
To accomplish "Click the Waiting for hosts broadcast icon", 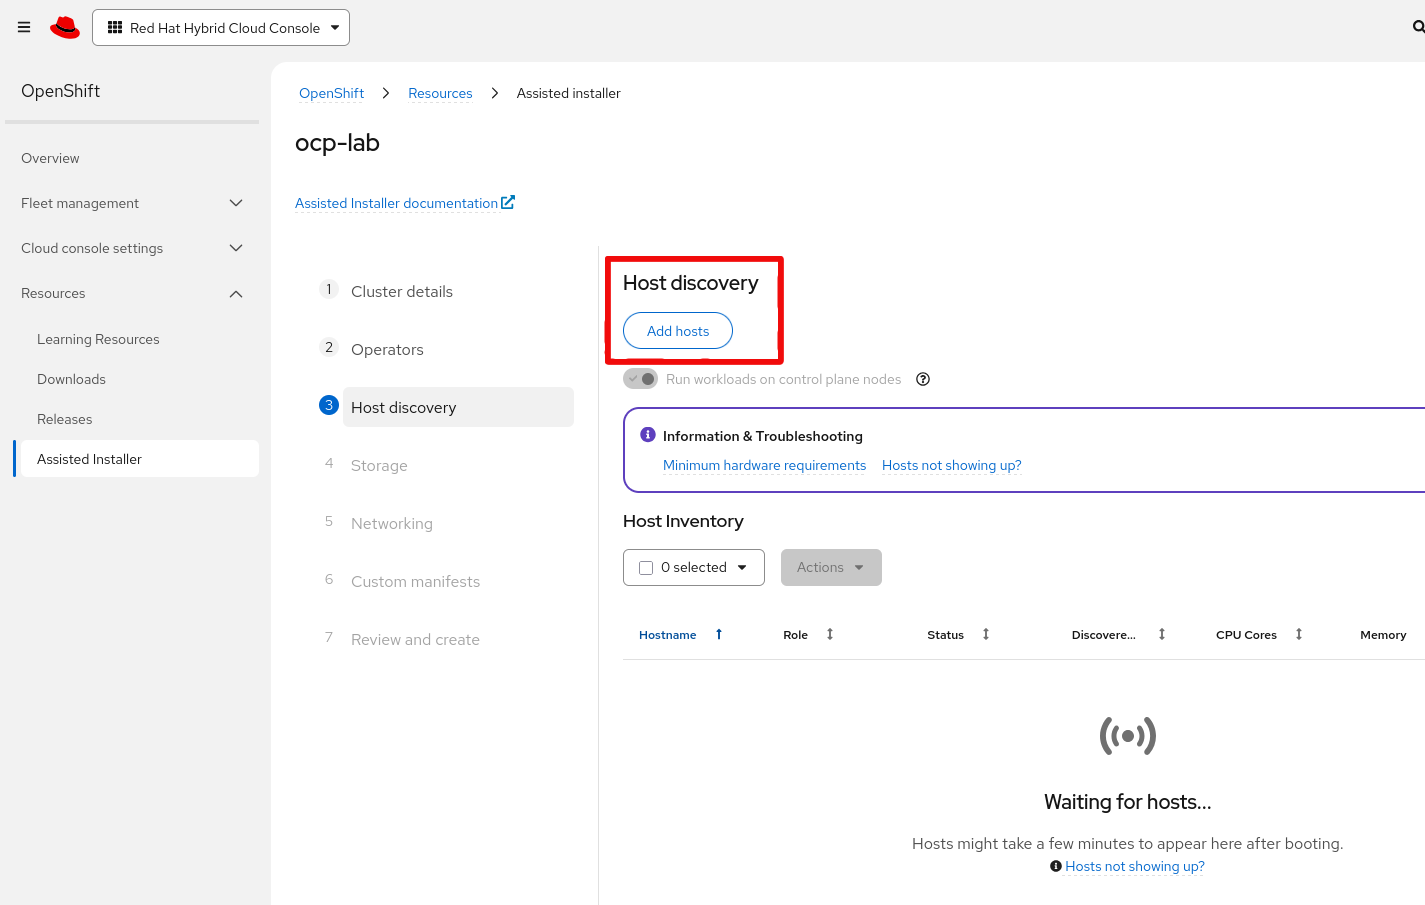I will pyautogui.click(x=1128, y=736).
